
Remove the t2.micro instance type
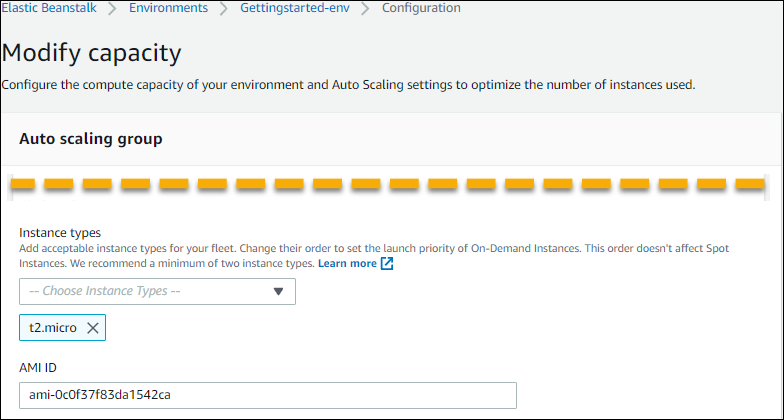point(92,328)
